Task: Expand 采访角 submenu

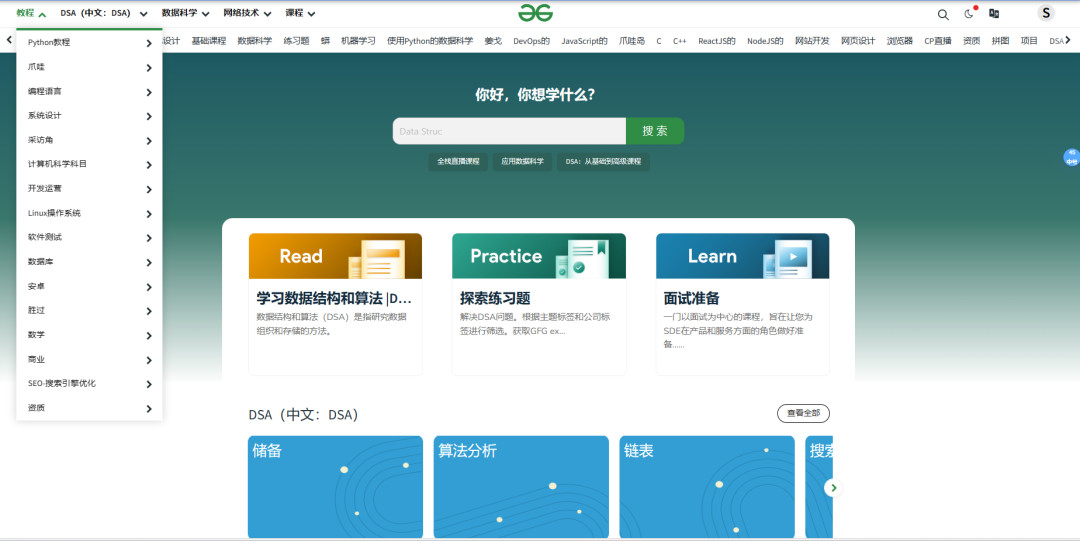Action: click(x=90, y=140)
